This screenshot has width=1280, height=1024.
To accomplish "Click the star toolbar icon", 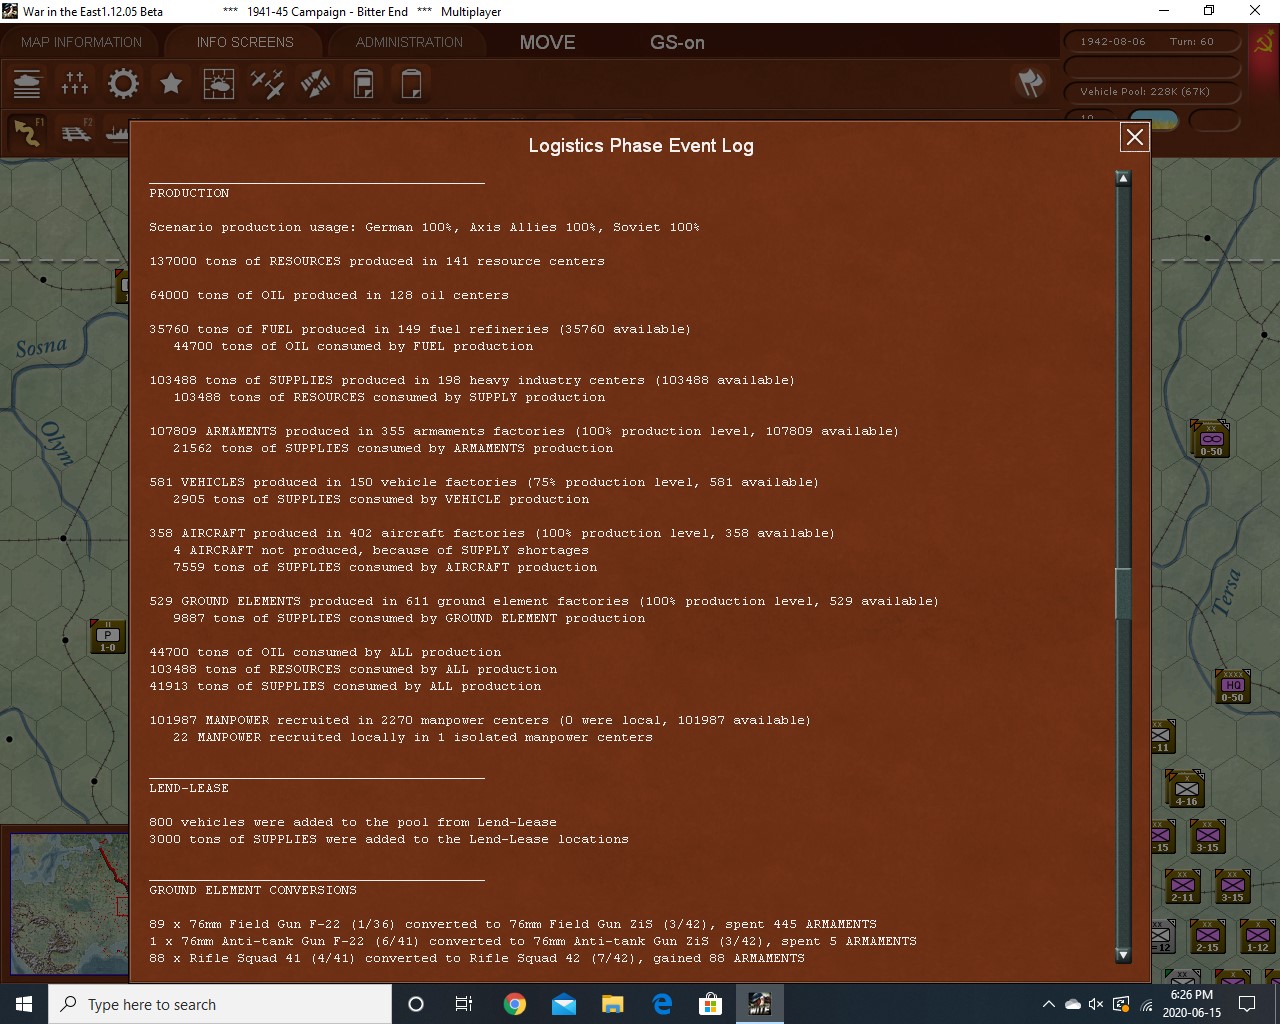I will 171,83.
